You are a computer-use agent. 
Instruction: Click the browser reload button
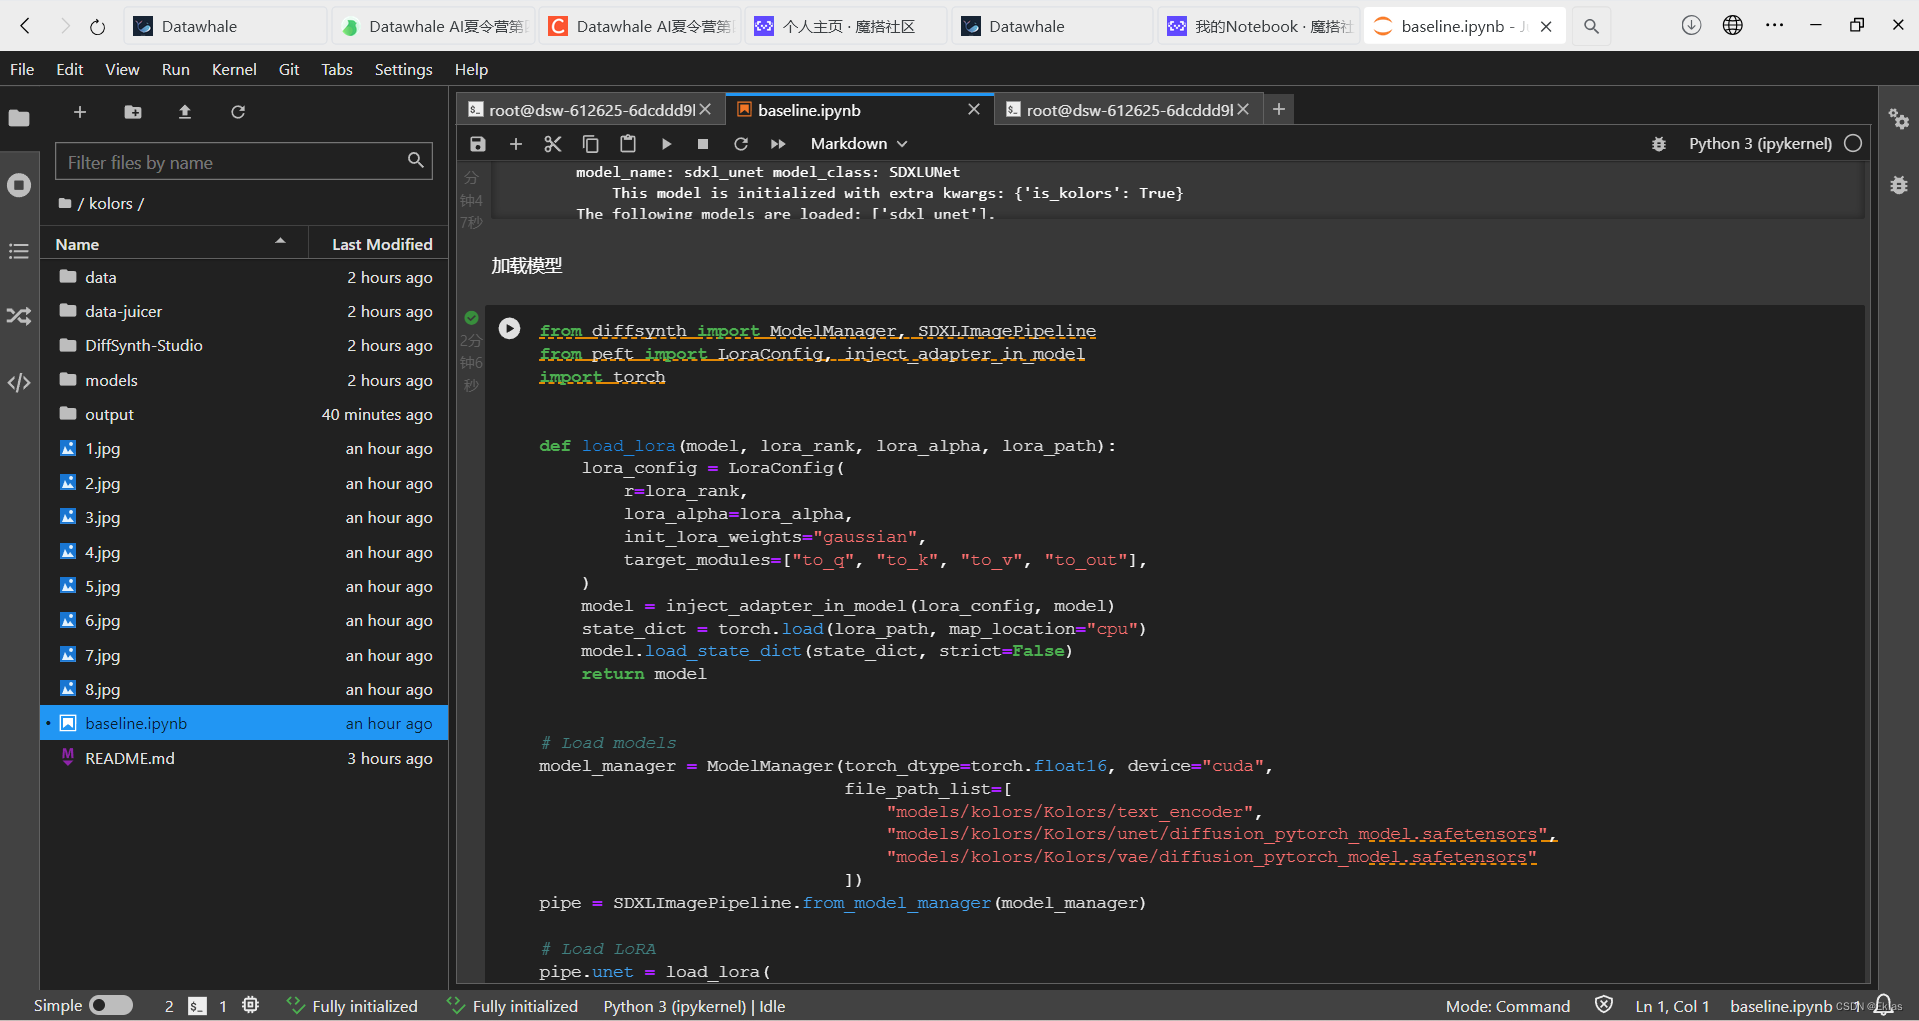pyautogui.click(x=97, y=27)
